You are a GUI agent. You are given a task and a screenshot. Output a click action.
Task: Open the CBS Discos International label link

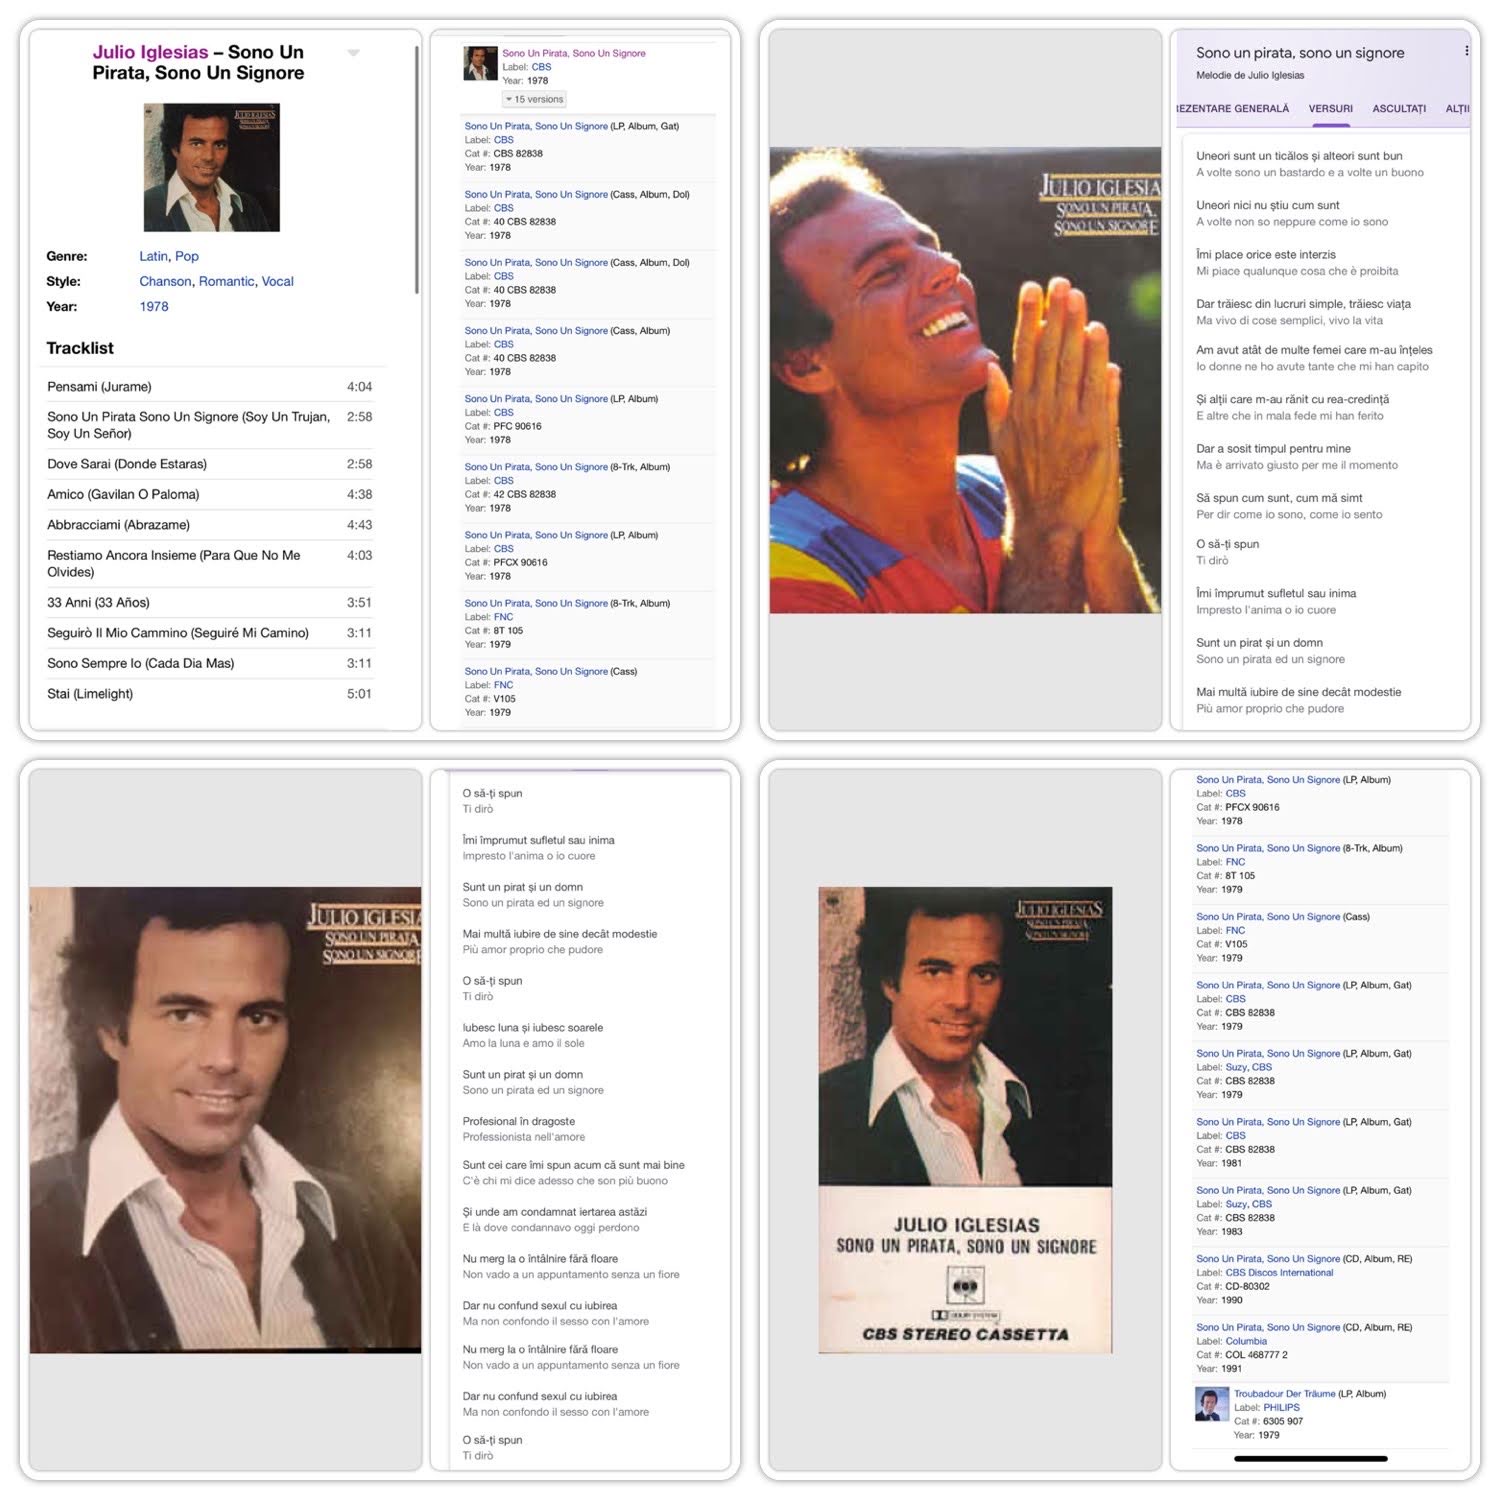(x=1279, y=1273)
